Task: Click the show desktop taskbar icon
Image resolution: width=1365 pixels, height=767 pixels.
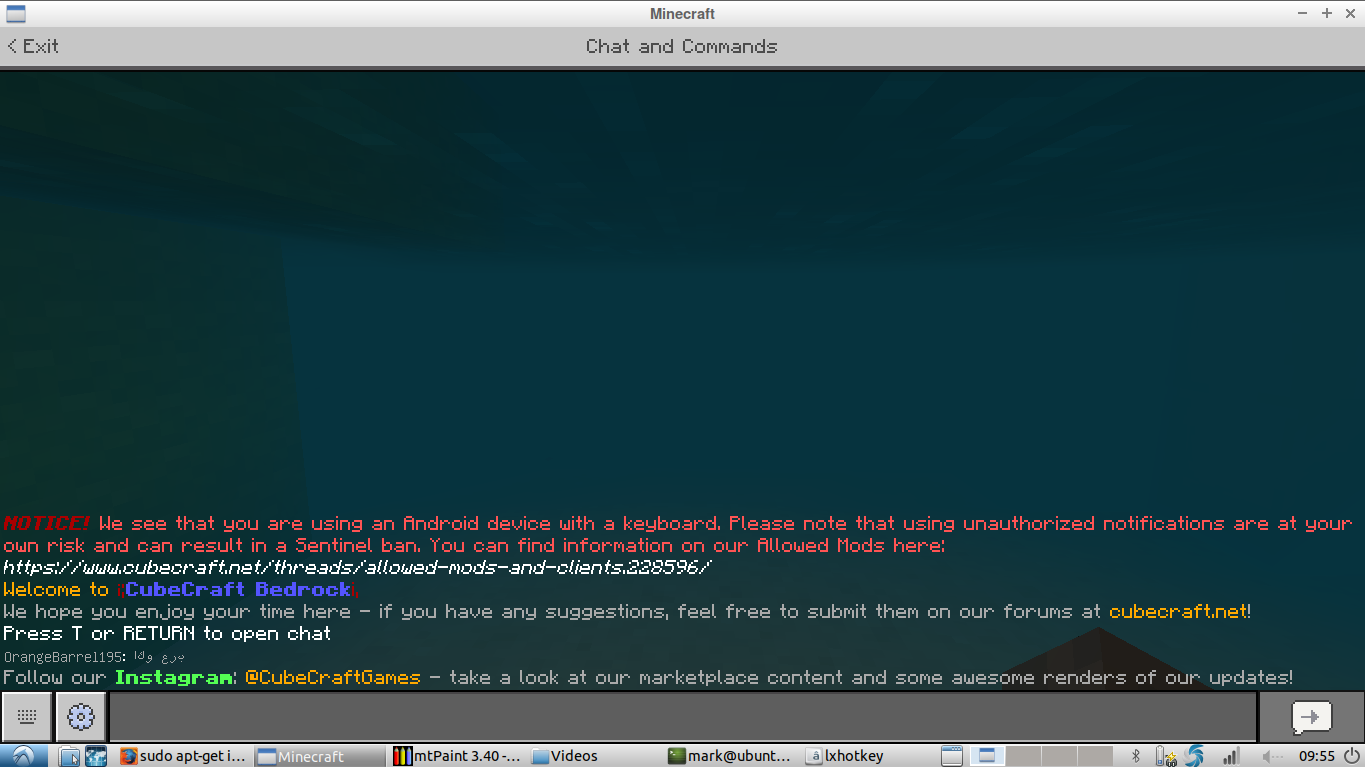Action: (x=951, y=756)
